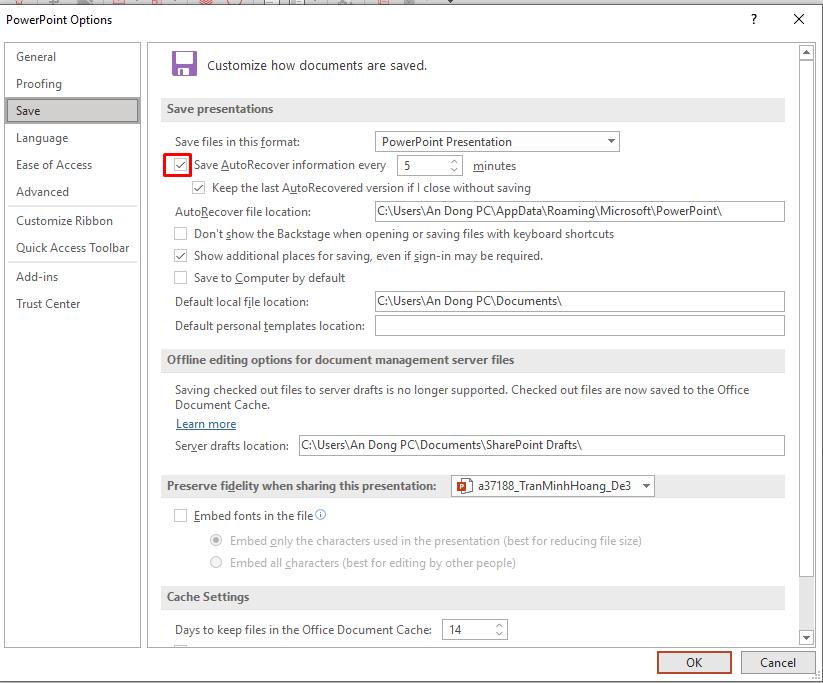The height and width of the screenshot is (683, 823).
Task: Disable Keep the last AutoRecovered version
Action: pyautogui.click(x=199, y=188)
